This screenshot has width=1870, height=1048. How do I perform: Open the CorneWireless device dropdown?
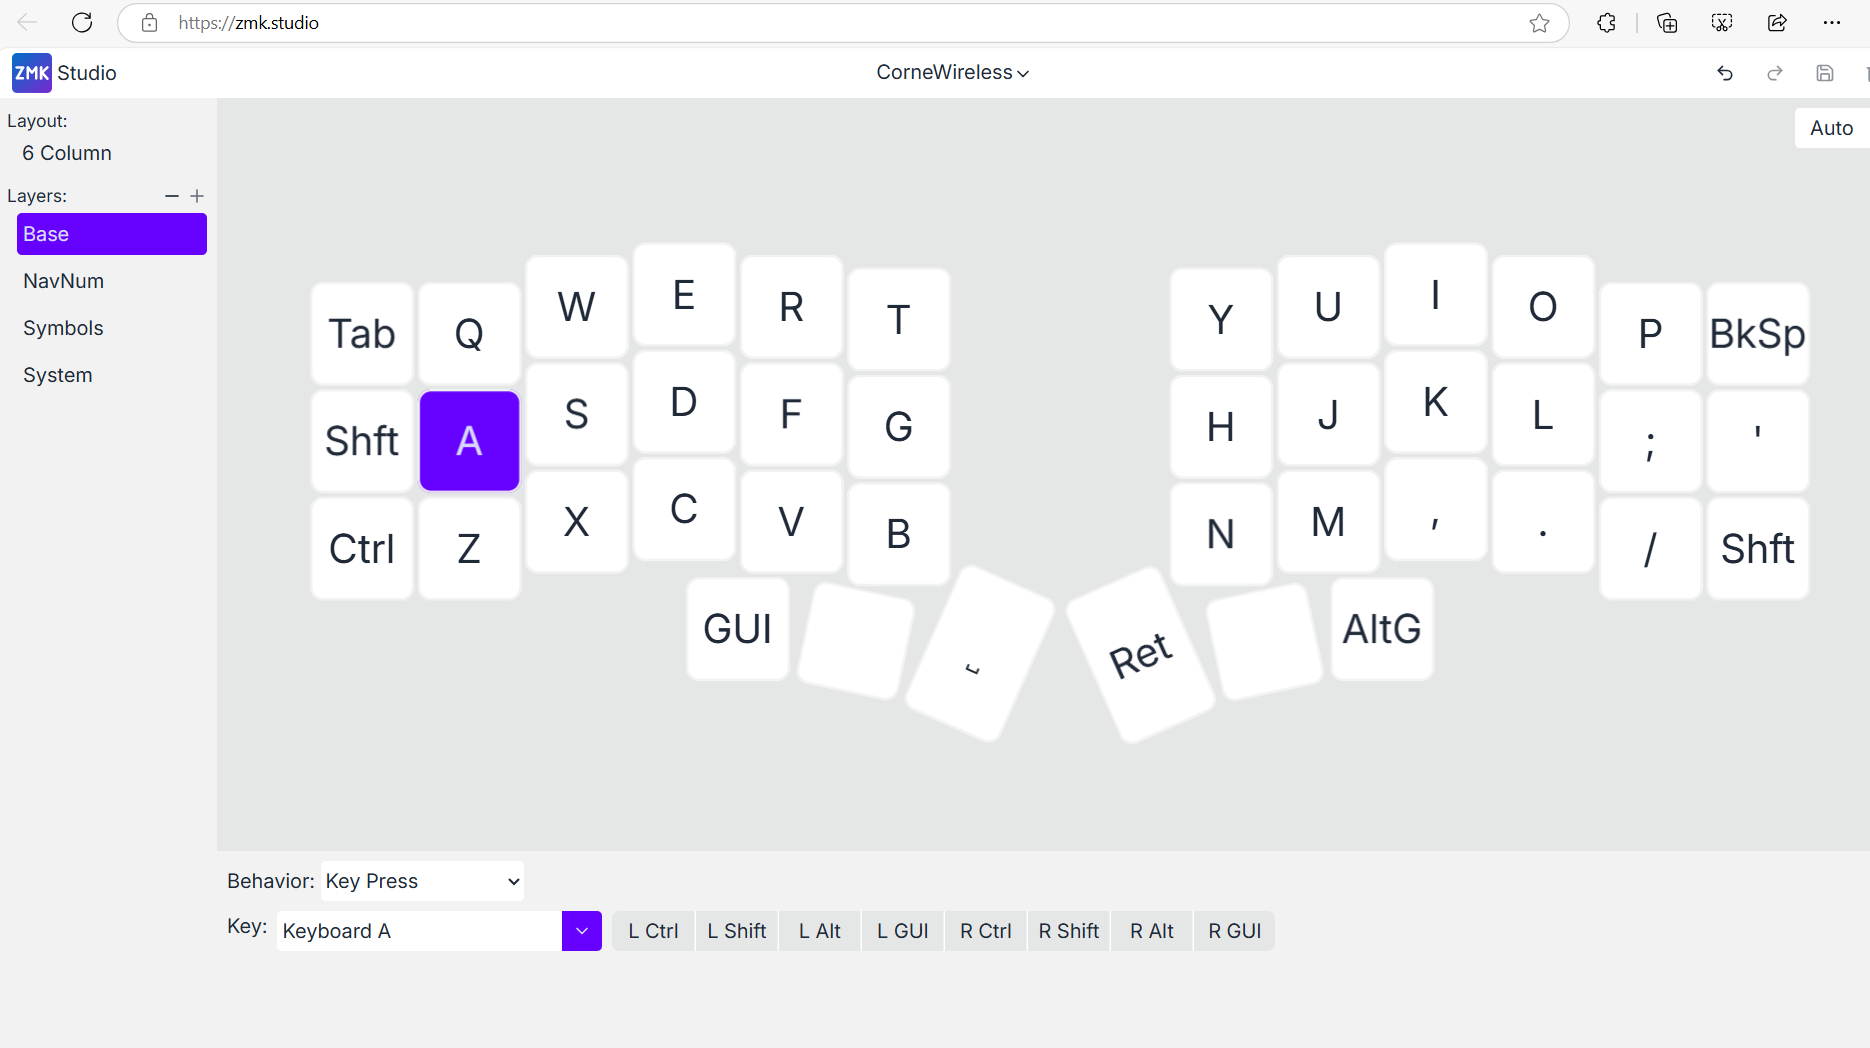952,73
